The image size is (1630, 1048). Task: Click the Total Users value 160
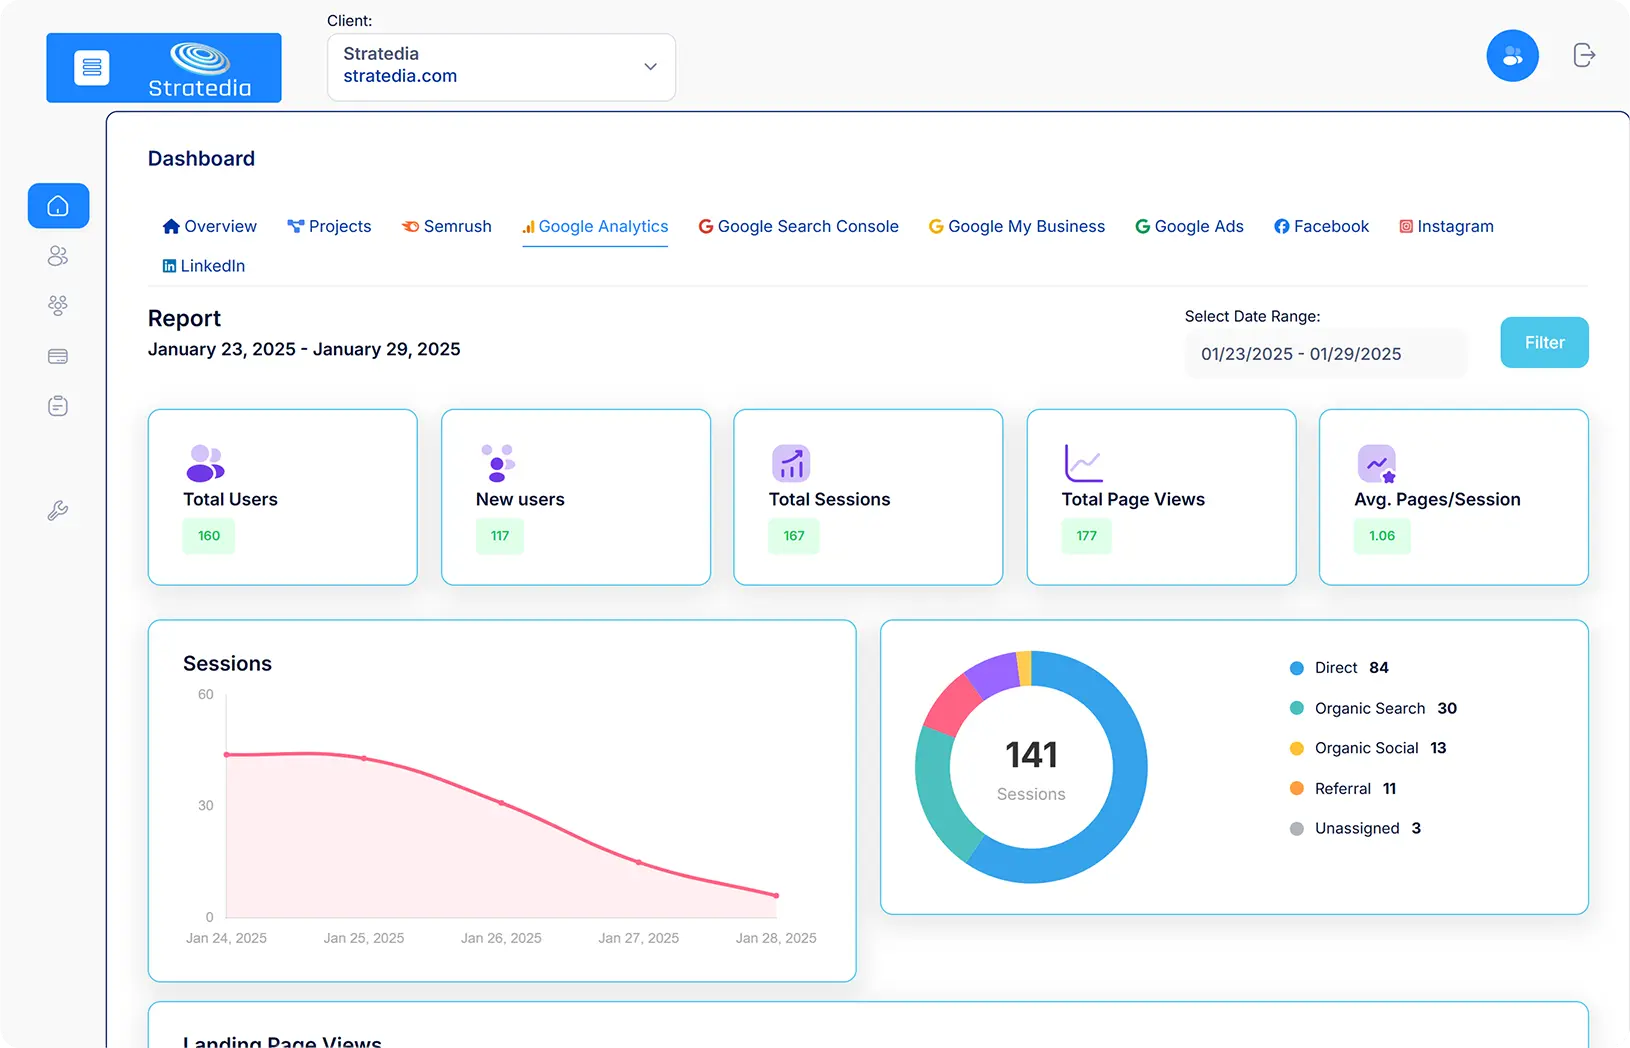tap(209, 536)
